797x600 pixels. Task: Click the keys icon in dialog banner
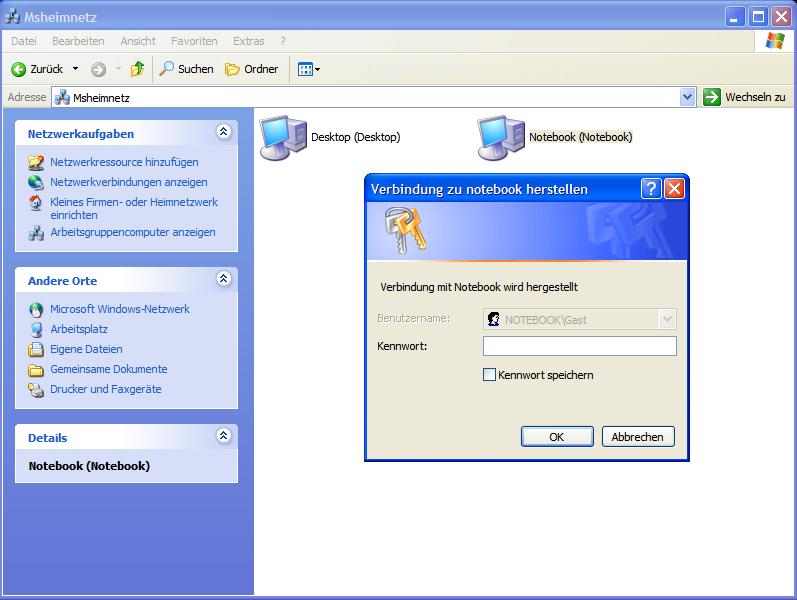pos(405,230)
